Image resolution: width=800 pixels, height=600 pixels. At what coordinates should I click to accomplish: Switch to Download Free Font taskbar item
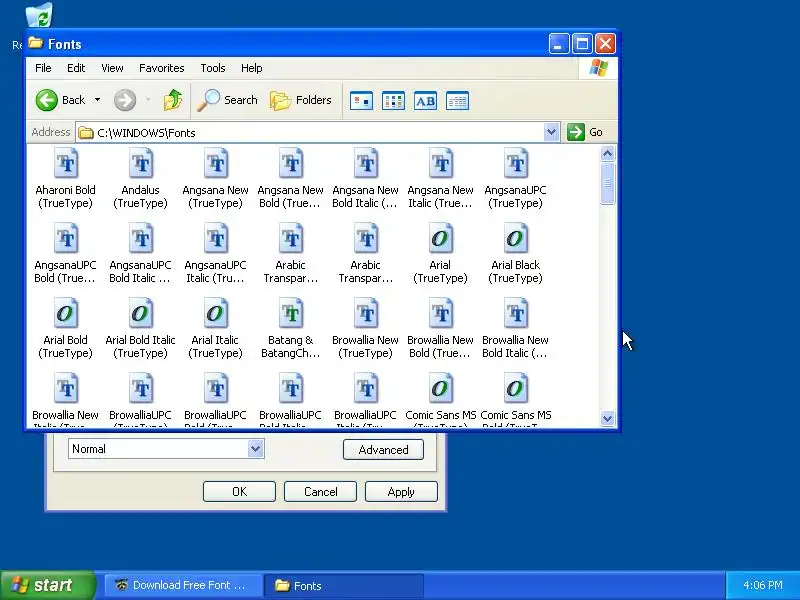(184, 585)
